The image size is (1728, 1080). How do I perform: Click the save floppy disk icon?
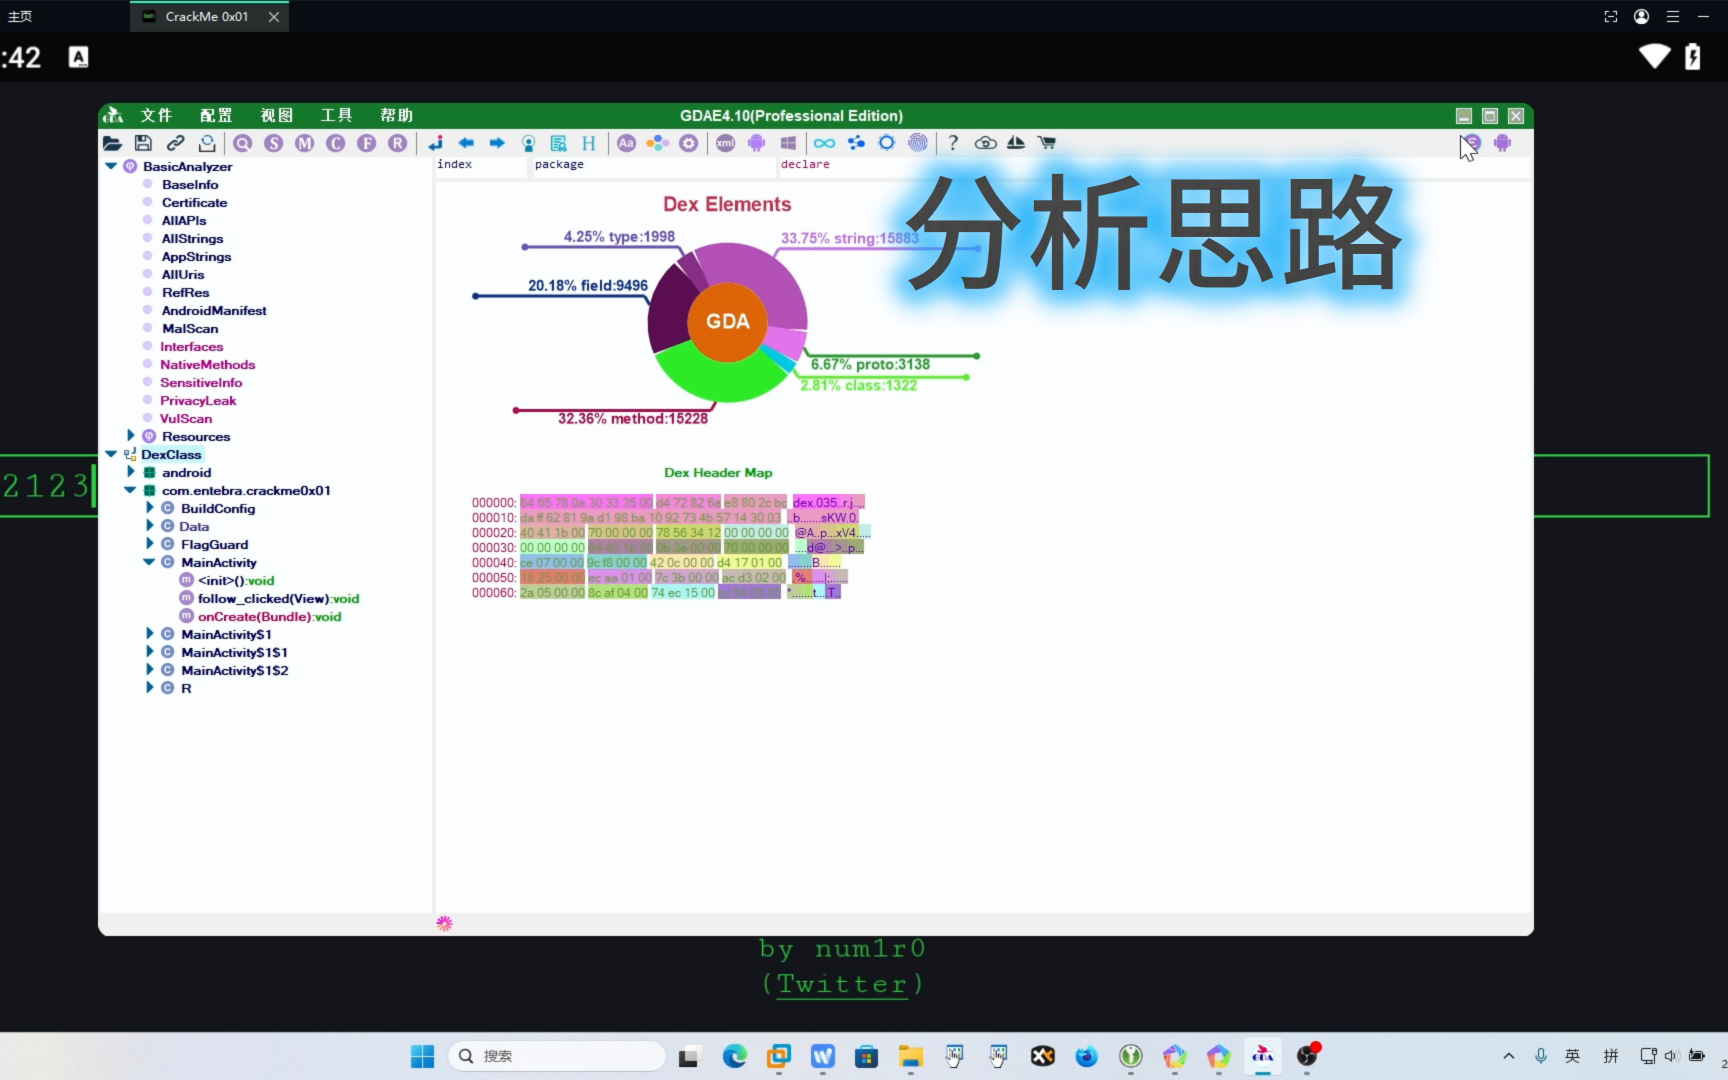pyautogui.click(x=143, y=143)
